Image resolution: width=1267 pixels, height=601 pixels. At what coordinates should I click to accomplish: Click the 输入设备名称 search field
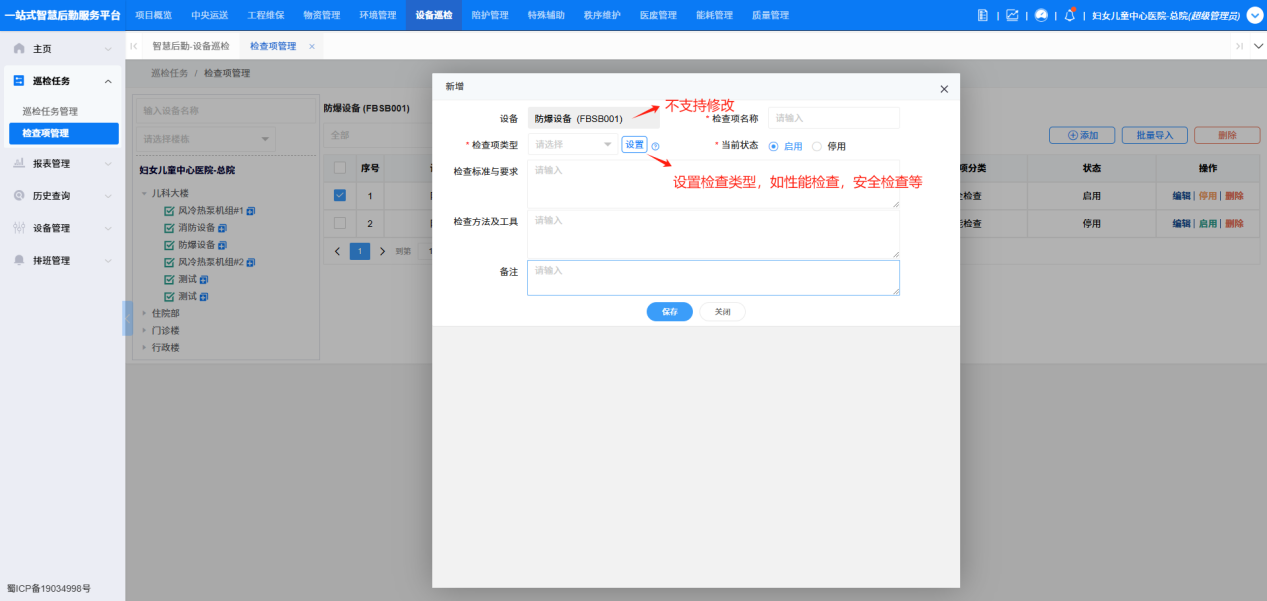[x=225, y=111]
